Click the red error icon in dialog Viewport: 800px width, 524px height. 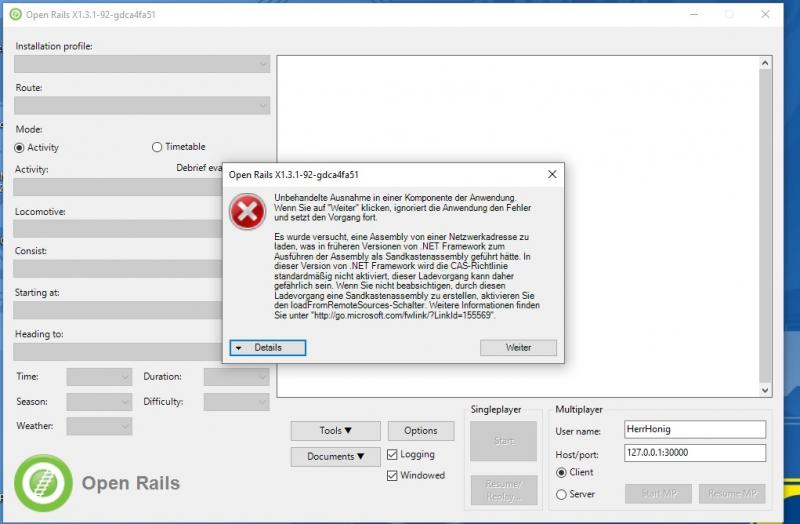click(247, 211)
